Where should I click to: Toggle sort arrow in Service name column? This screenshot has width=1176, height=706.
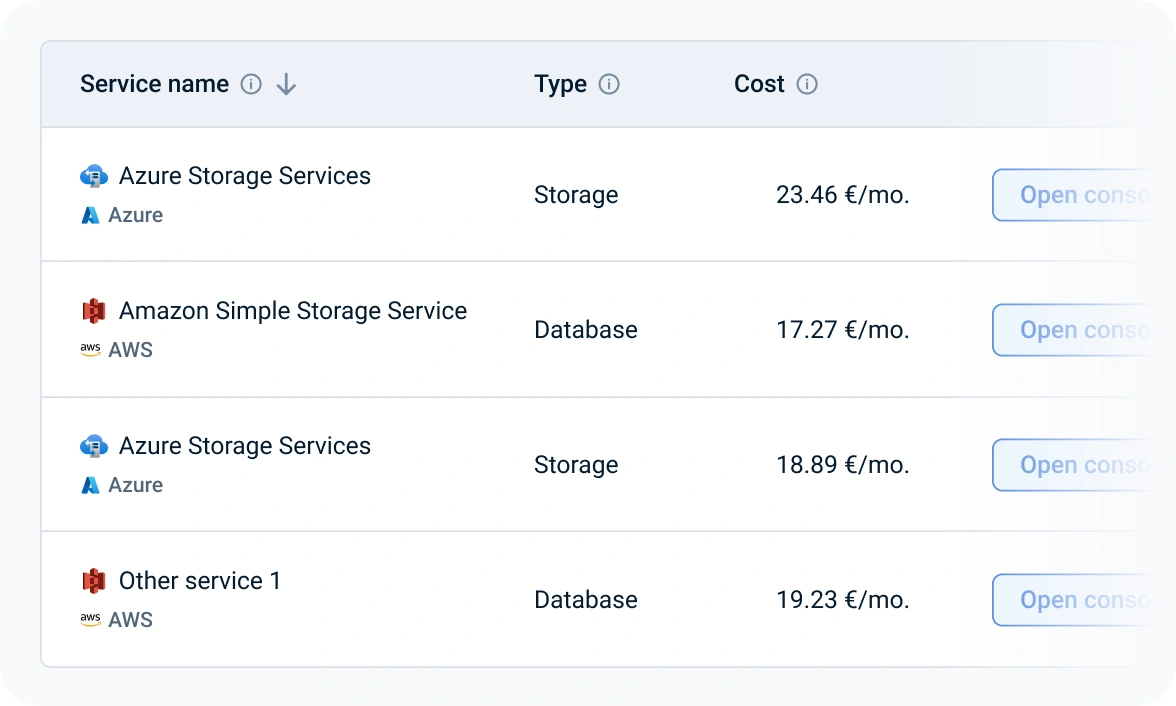pyautogui.click(x=286, y=85)
